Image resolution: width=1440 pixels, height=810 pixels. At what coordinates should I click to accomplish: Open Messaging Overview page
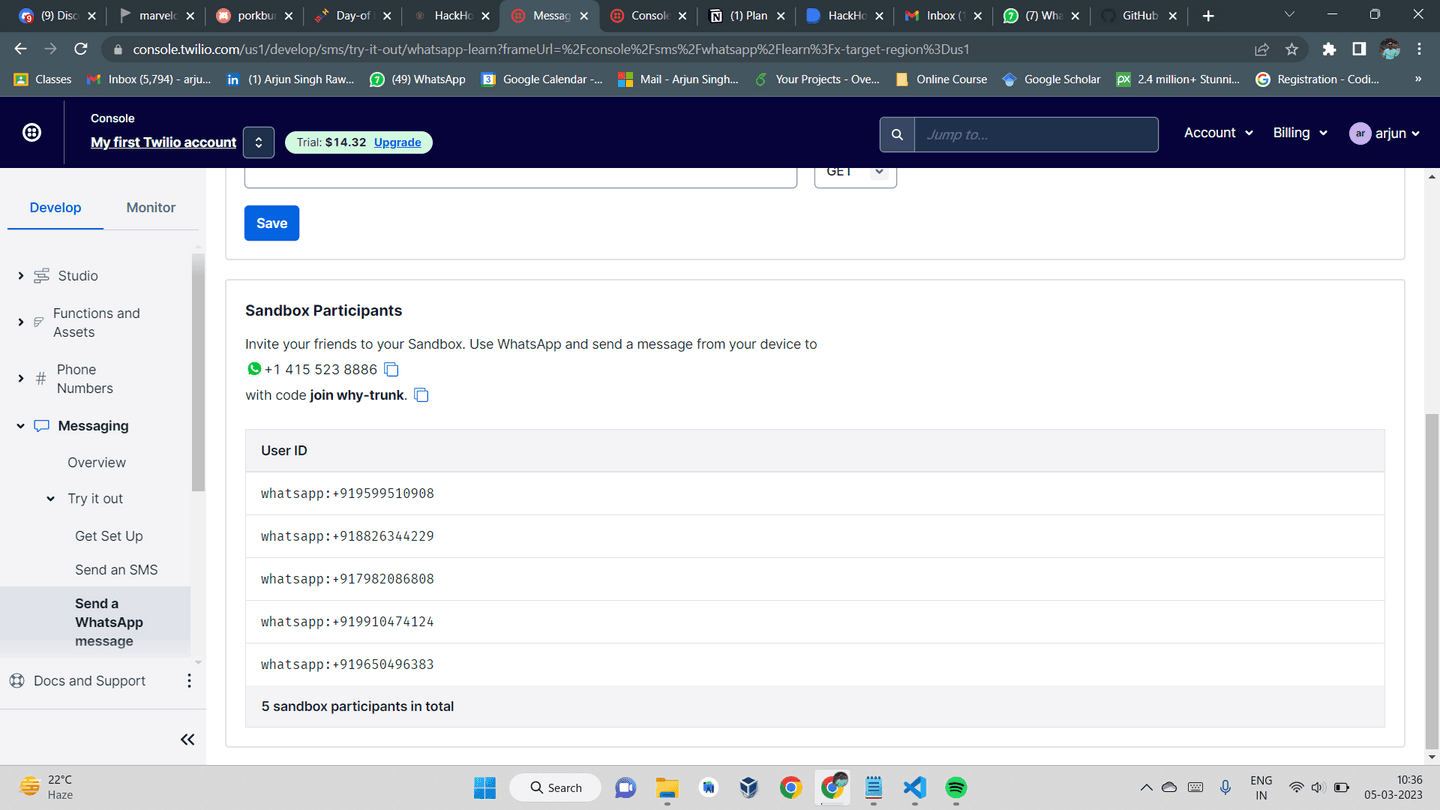[x=97, y=463]
